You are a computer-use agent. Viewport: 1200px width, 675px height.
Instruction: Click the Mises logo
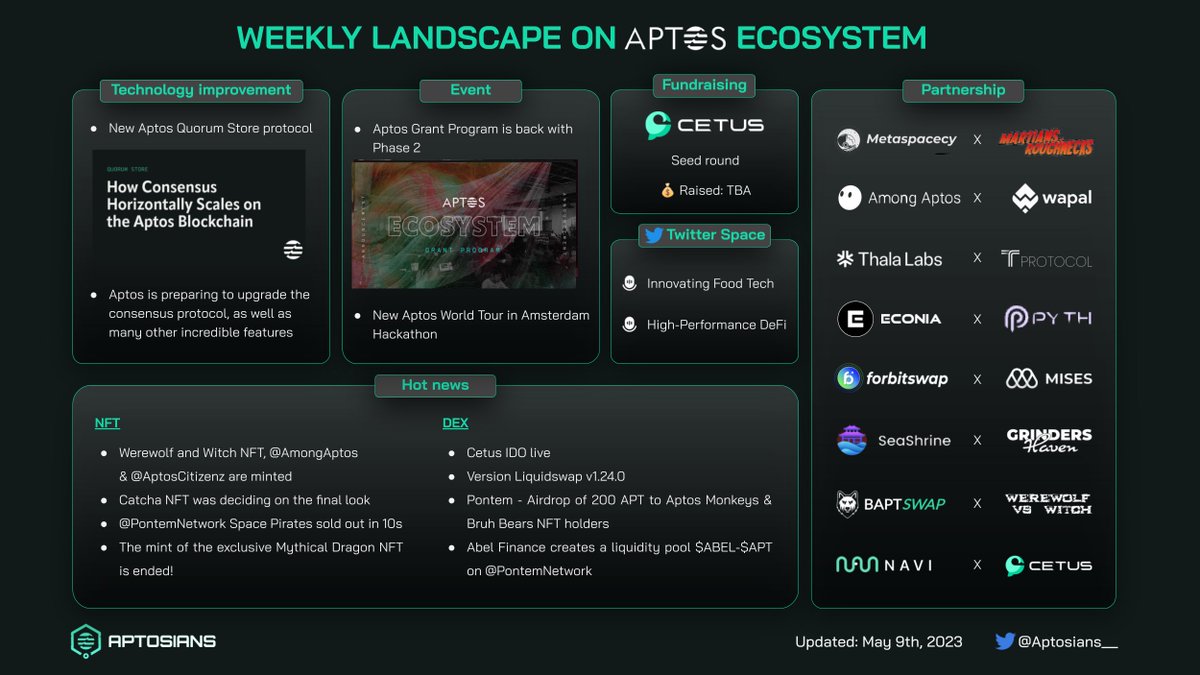(1049, 379)
